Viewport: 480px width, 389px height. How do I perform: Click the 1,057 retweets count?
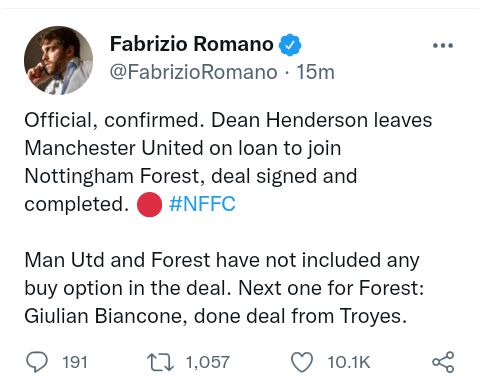[x=208, y=362]
